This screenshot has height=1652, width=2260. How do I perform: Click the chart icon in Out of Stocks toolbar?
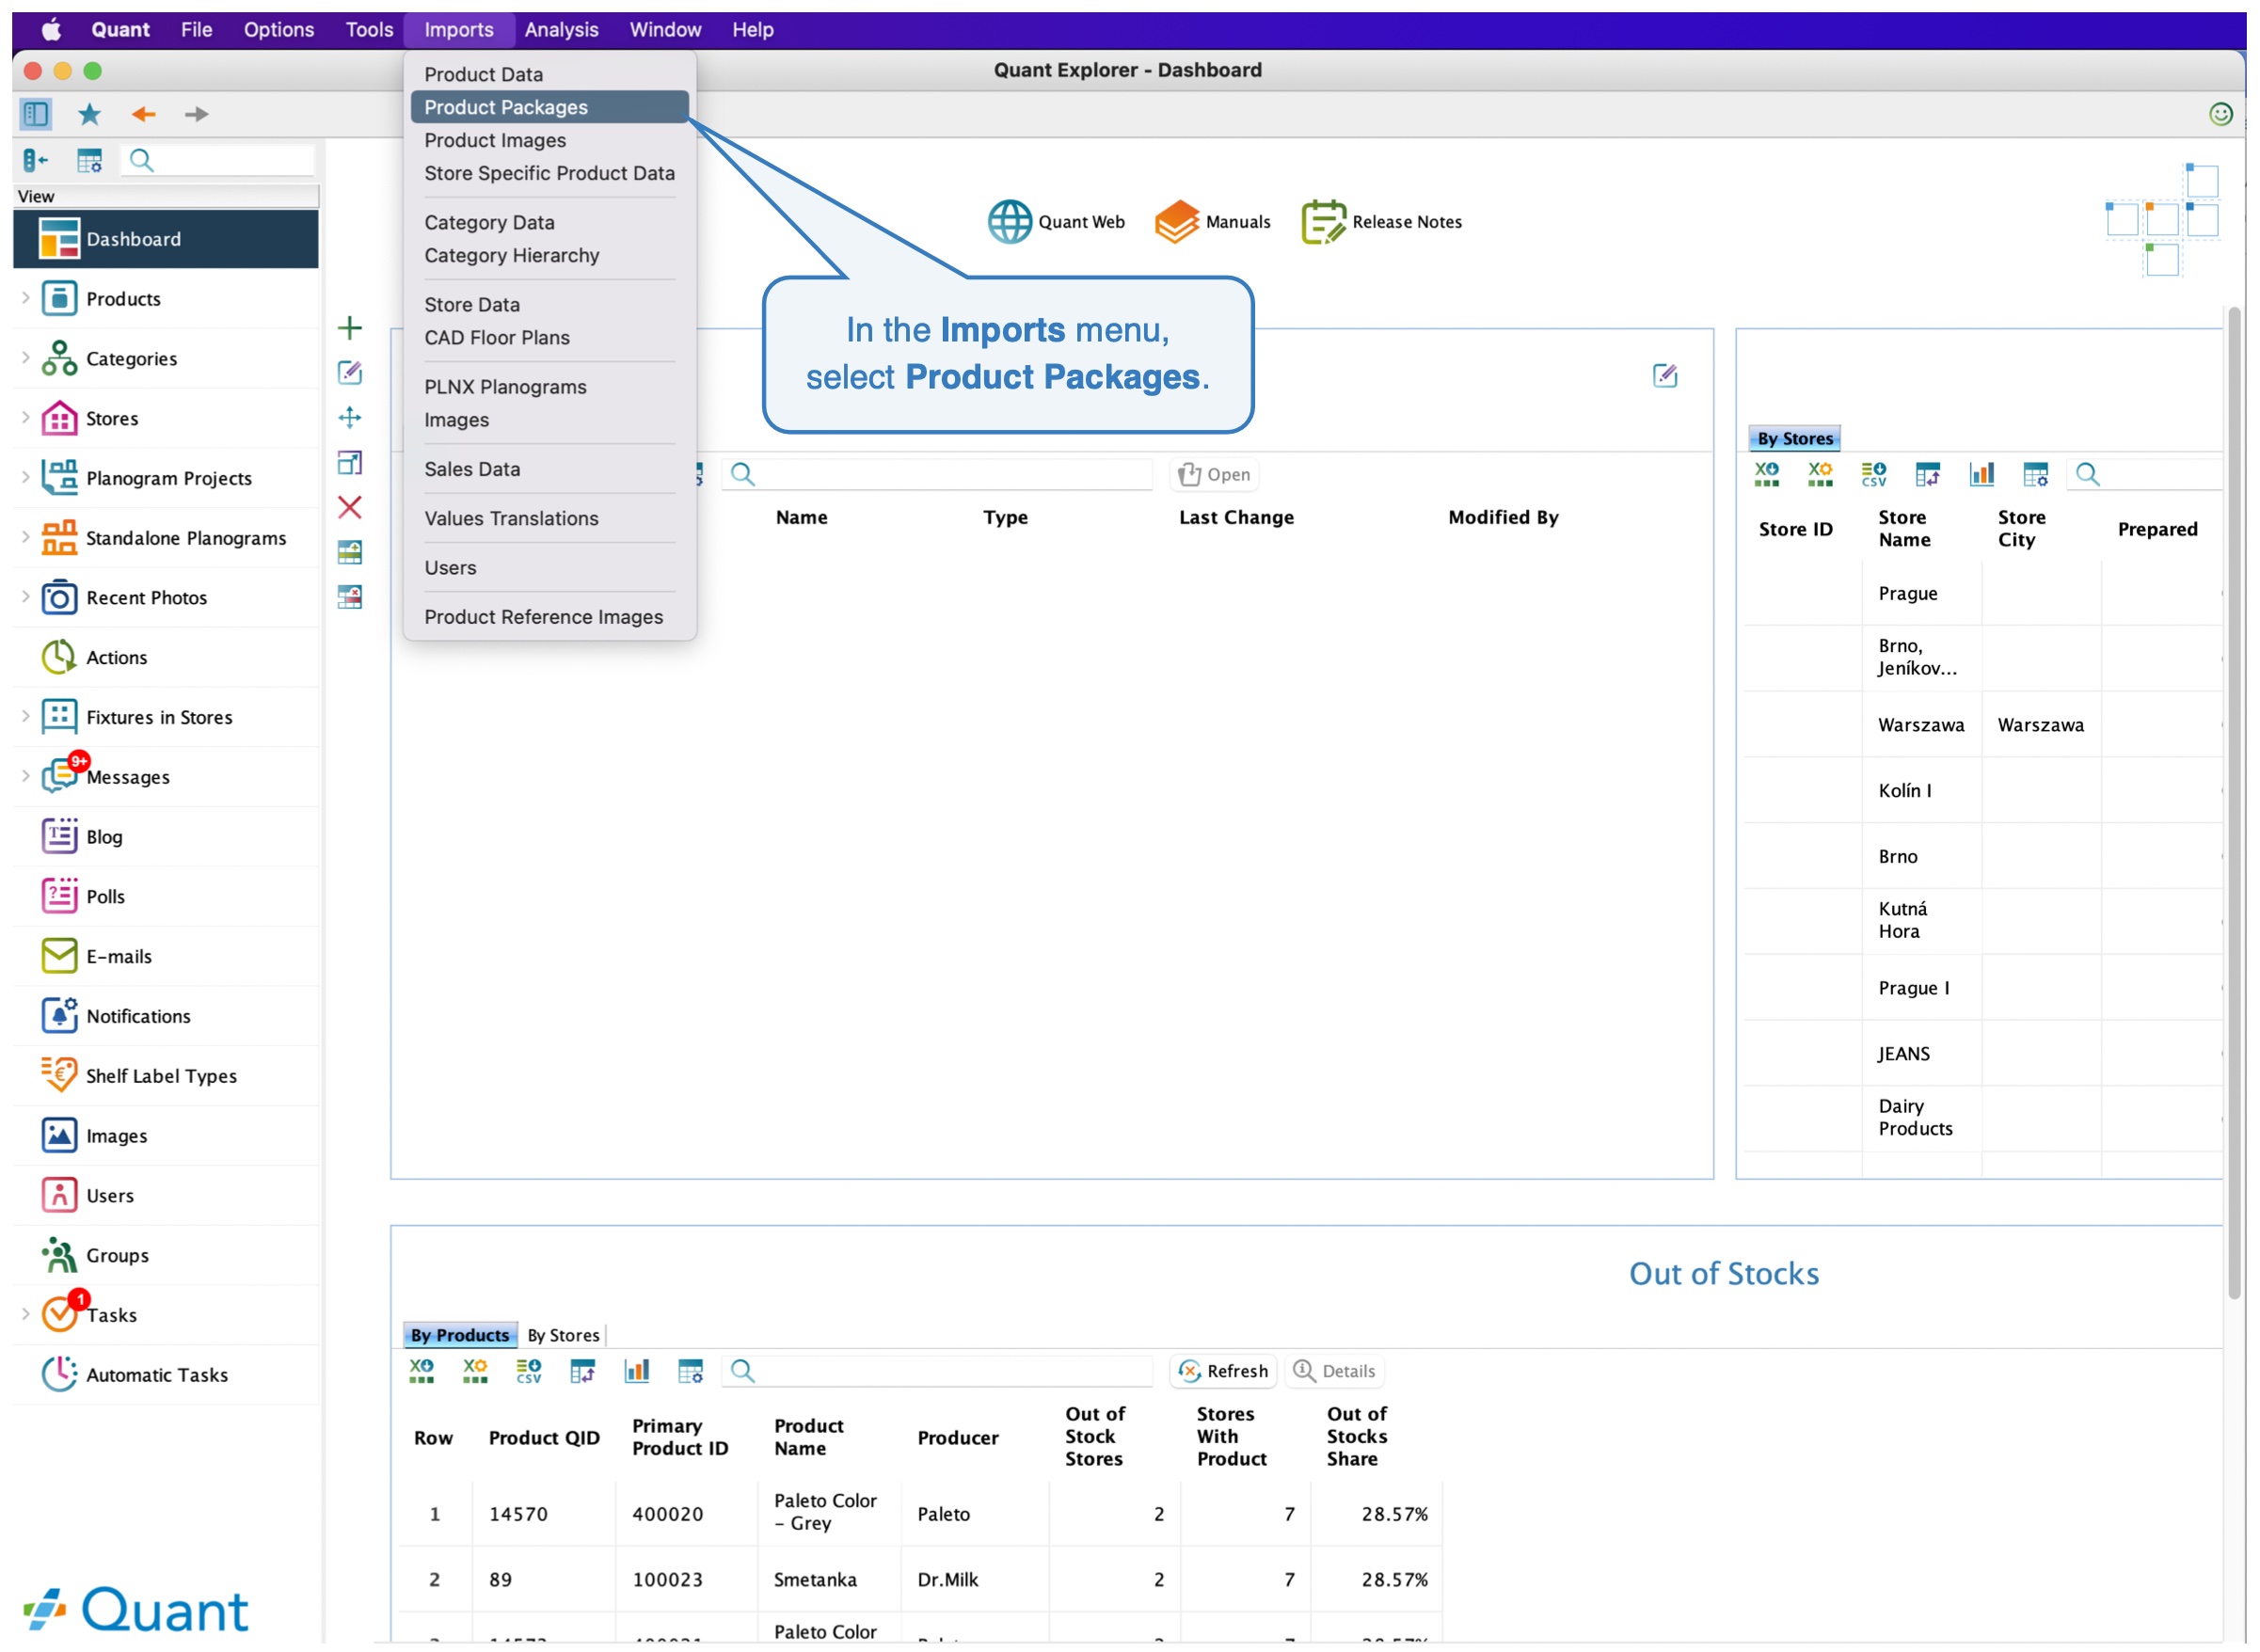(x=637, y=1371)
